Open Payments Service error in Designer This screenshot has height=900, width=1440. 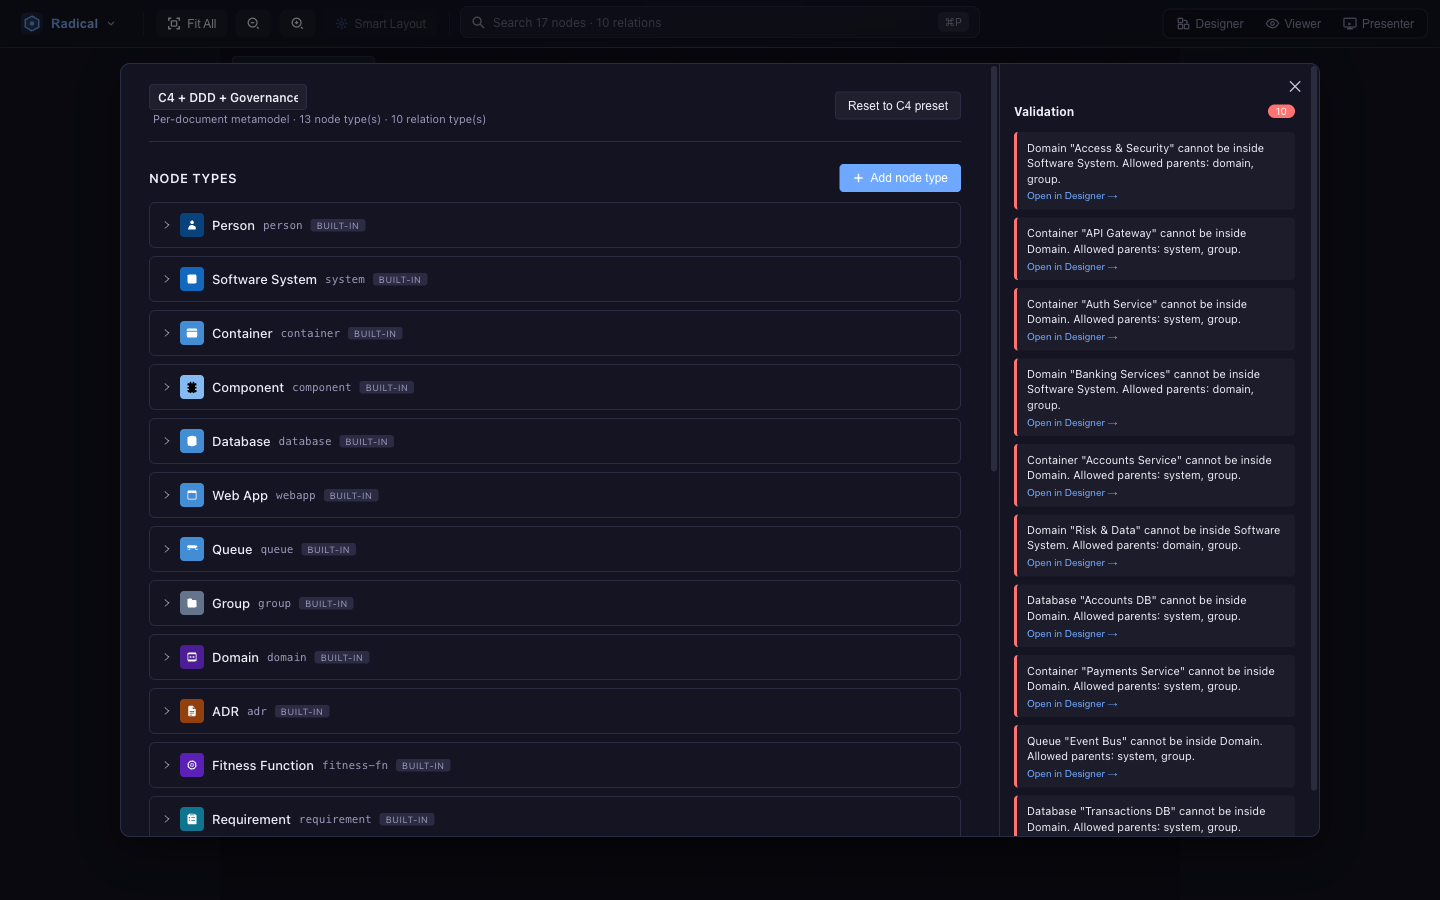pyautogui.click(x=1072, y=704)
